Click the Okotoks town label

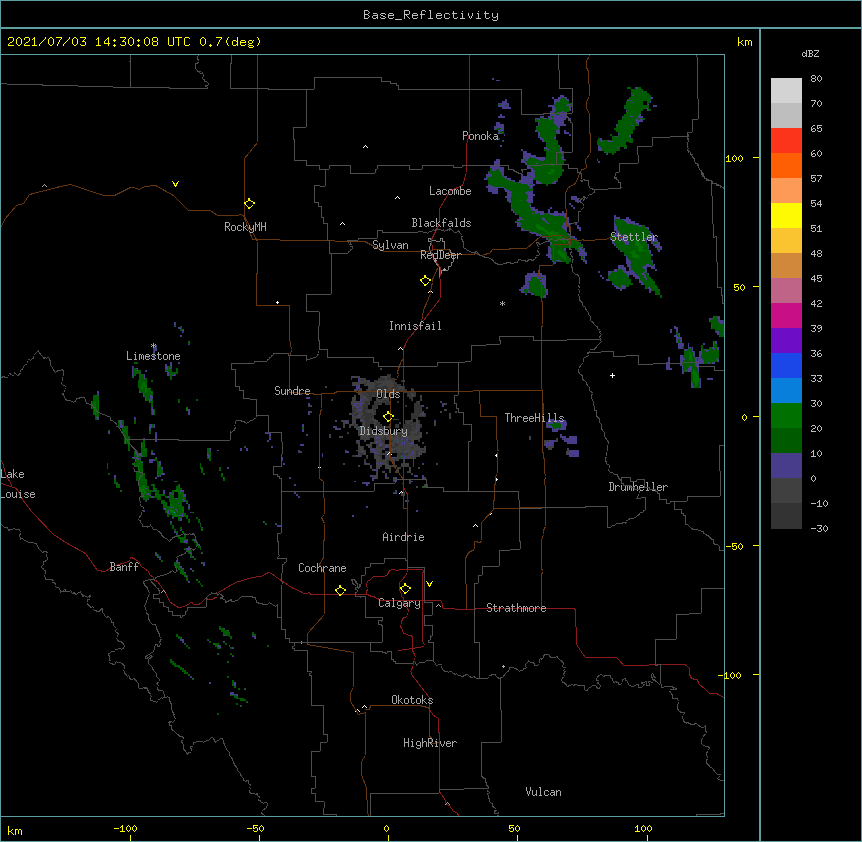pyautogui.click(x=412, y=700)
